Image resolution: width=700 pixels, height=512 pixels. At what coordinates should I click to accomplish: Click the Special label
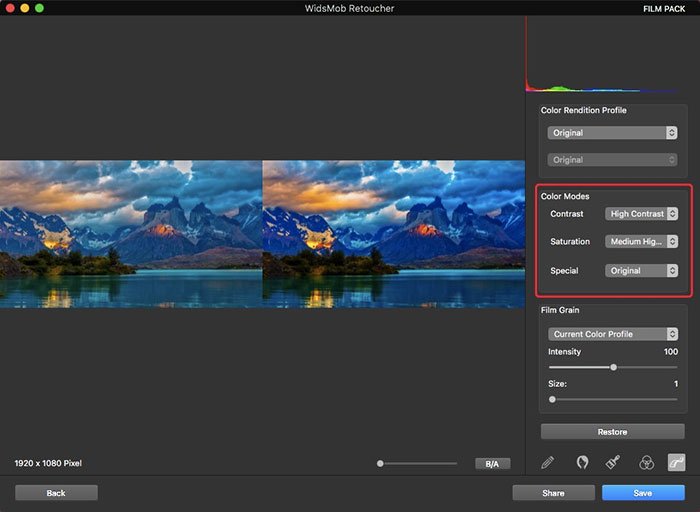[x=564, y=271]
